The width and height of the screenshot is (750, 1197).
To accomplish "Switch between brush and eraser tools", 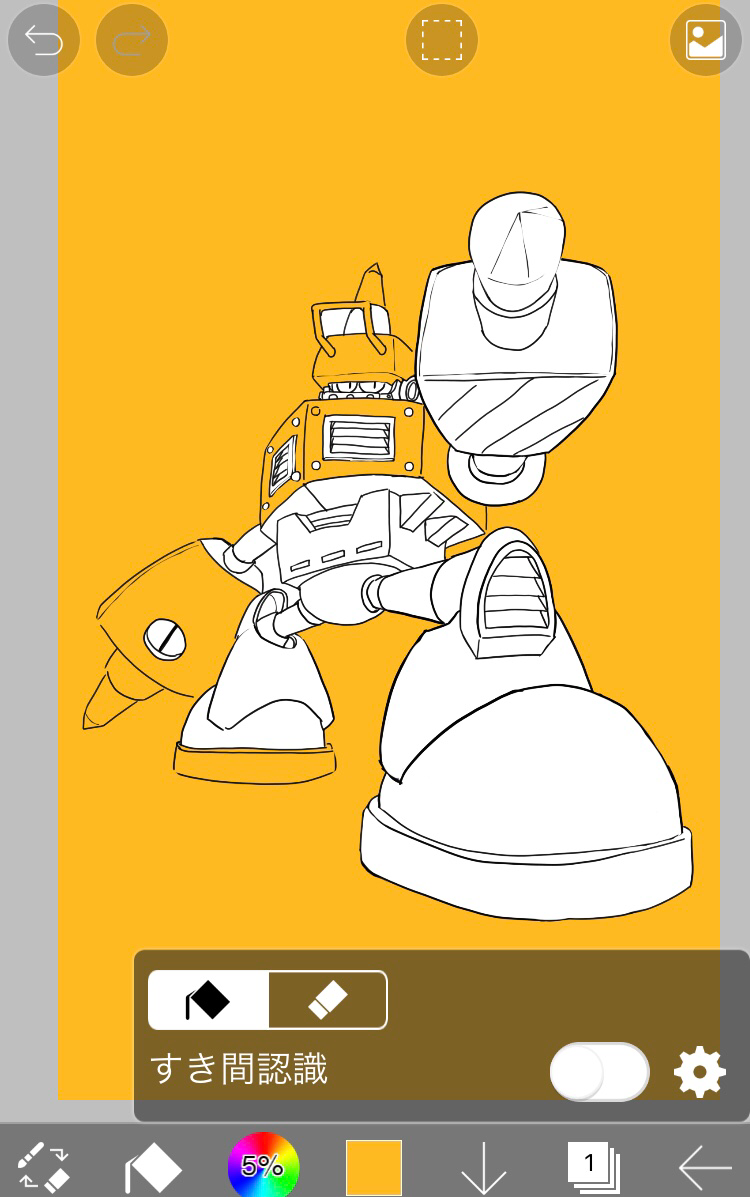I will pyautogui.click(x=44, y=1166).
